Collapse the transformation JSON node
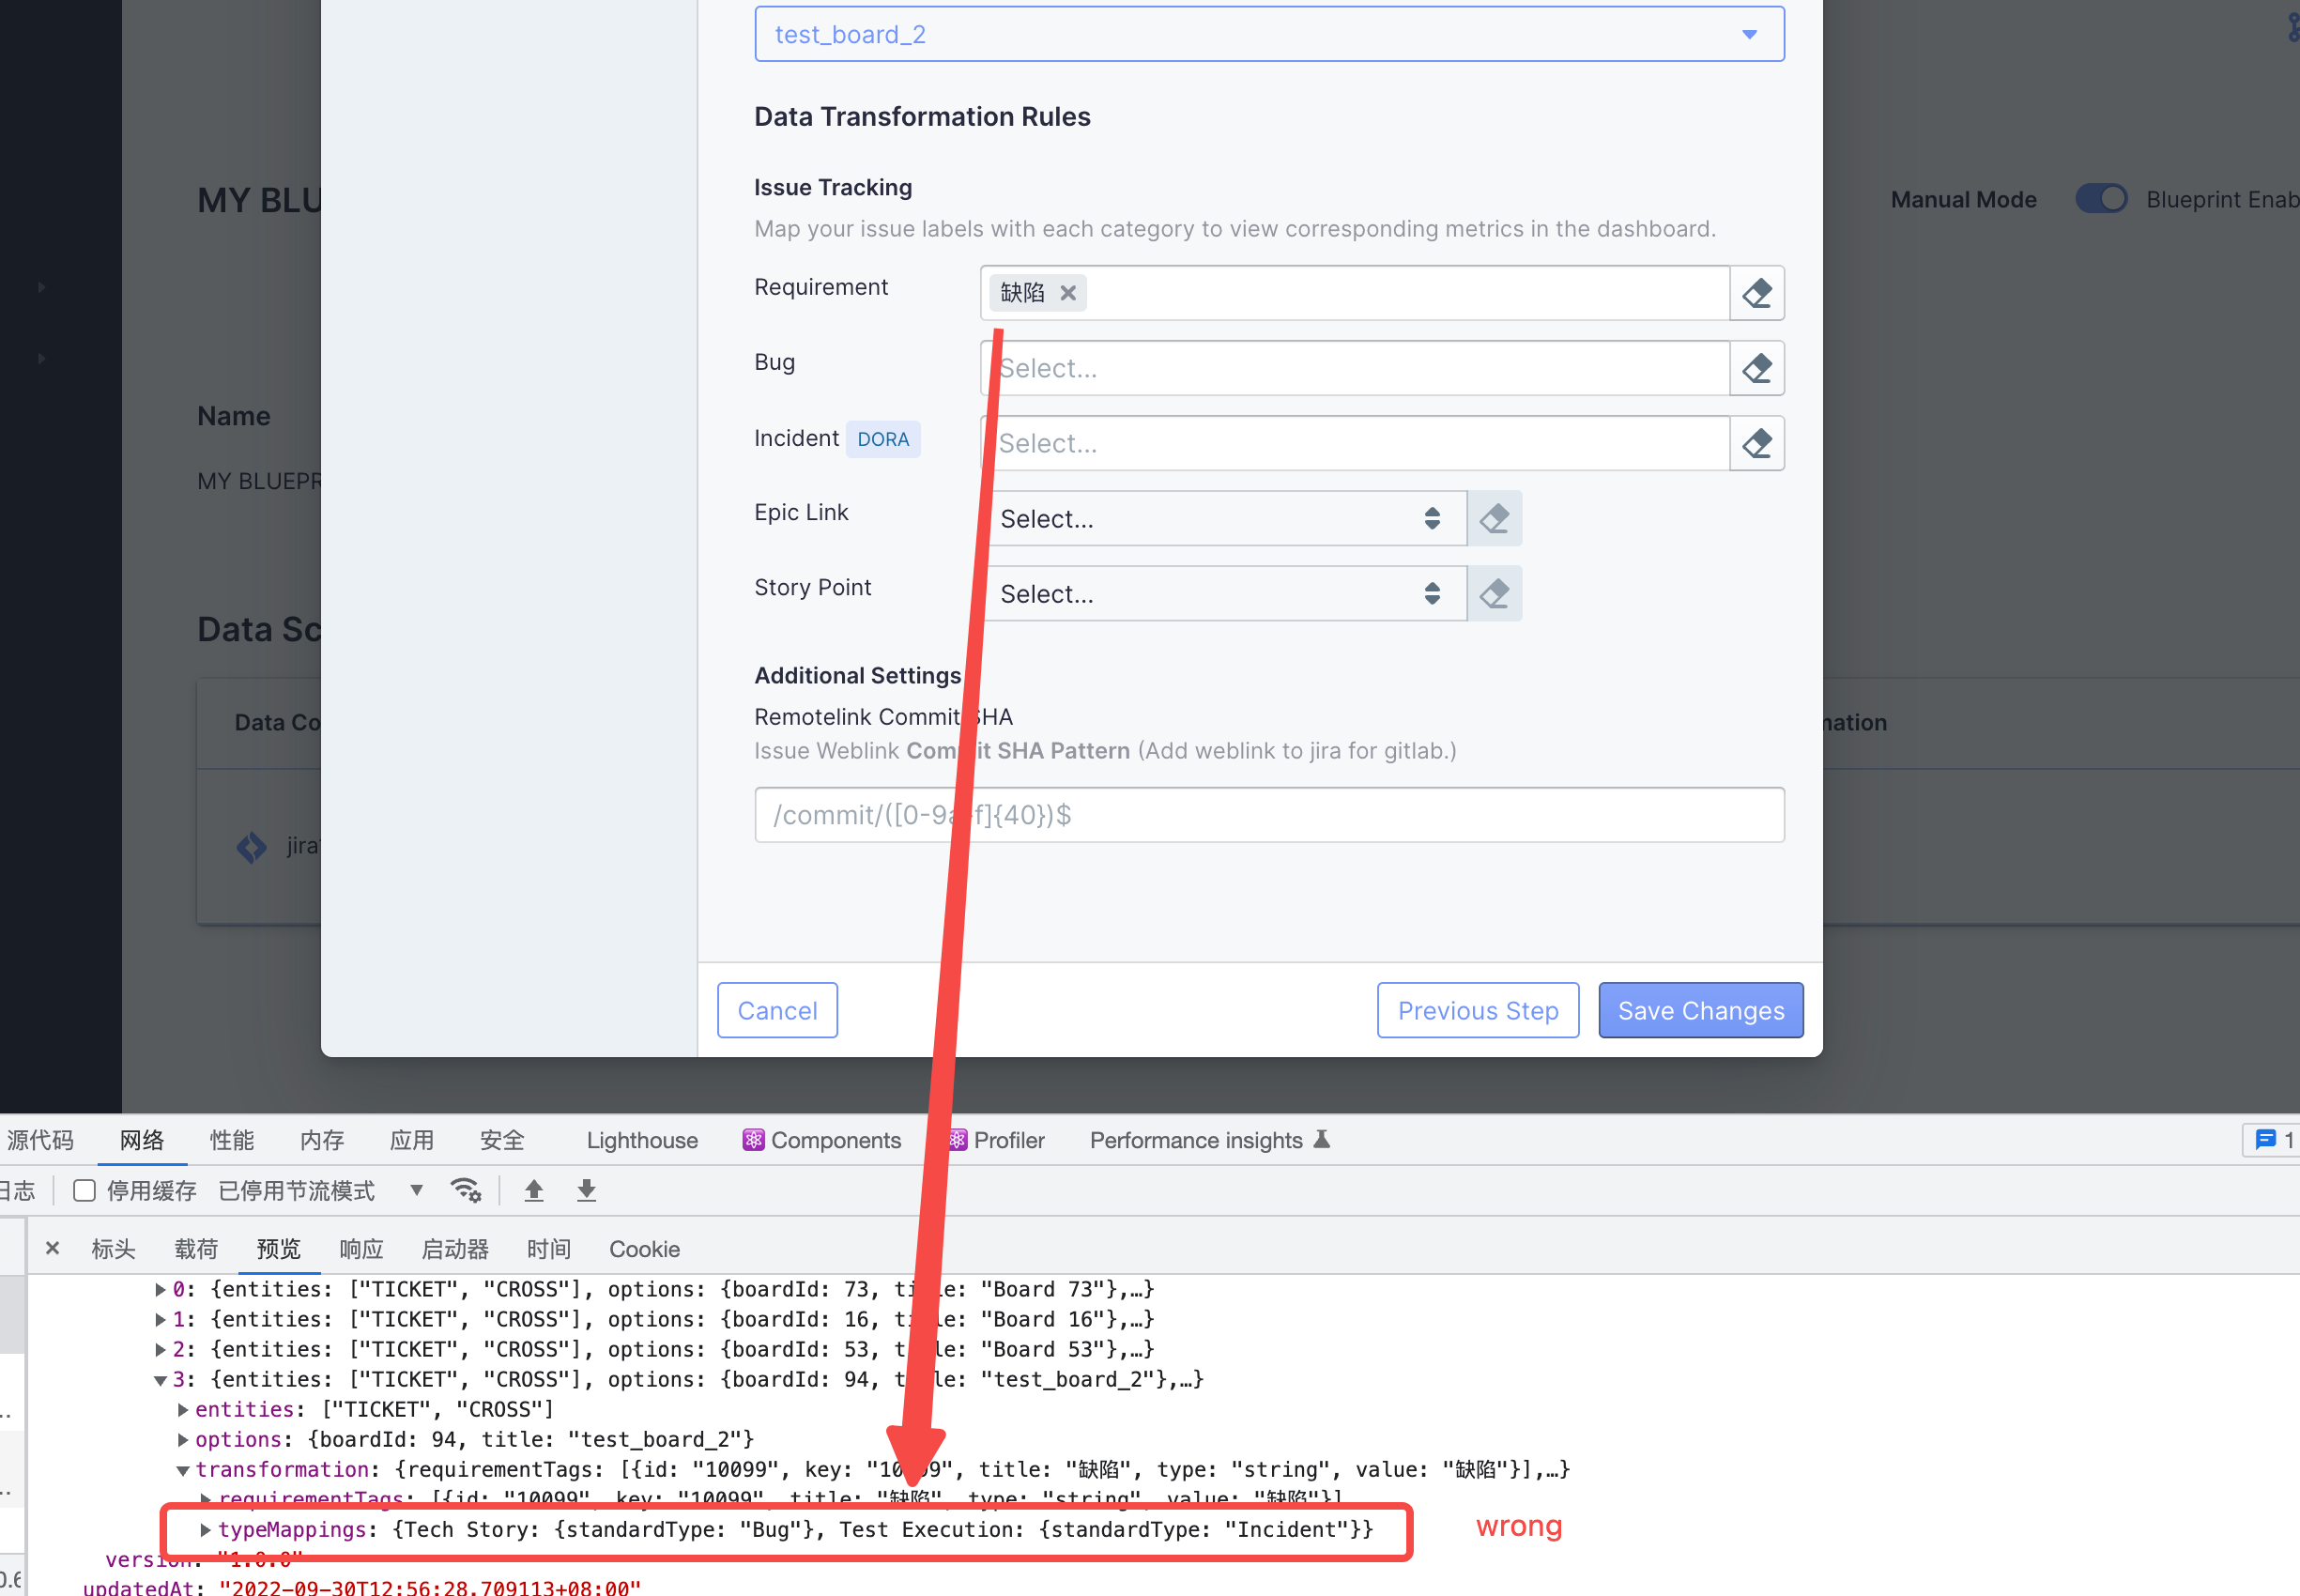This screenshot has height=1596, width=2300. tap(182, 1469)
